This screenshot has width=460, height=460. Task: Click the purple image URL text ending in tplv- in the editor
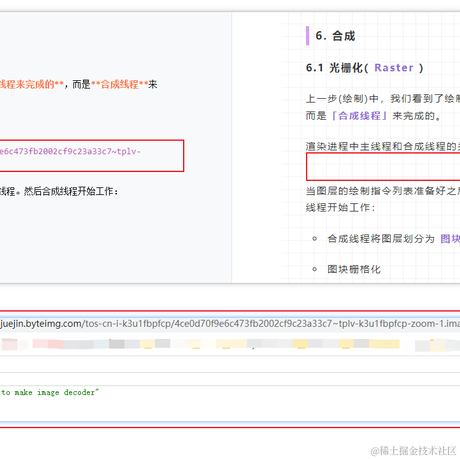tap(70, 151)
